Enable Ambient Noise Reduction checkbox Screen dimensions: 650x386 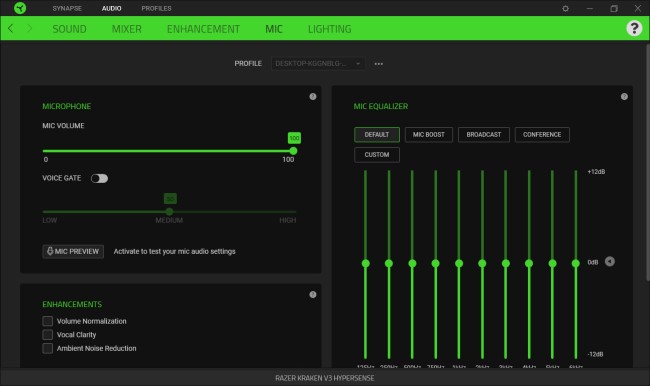[48, 348]
